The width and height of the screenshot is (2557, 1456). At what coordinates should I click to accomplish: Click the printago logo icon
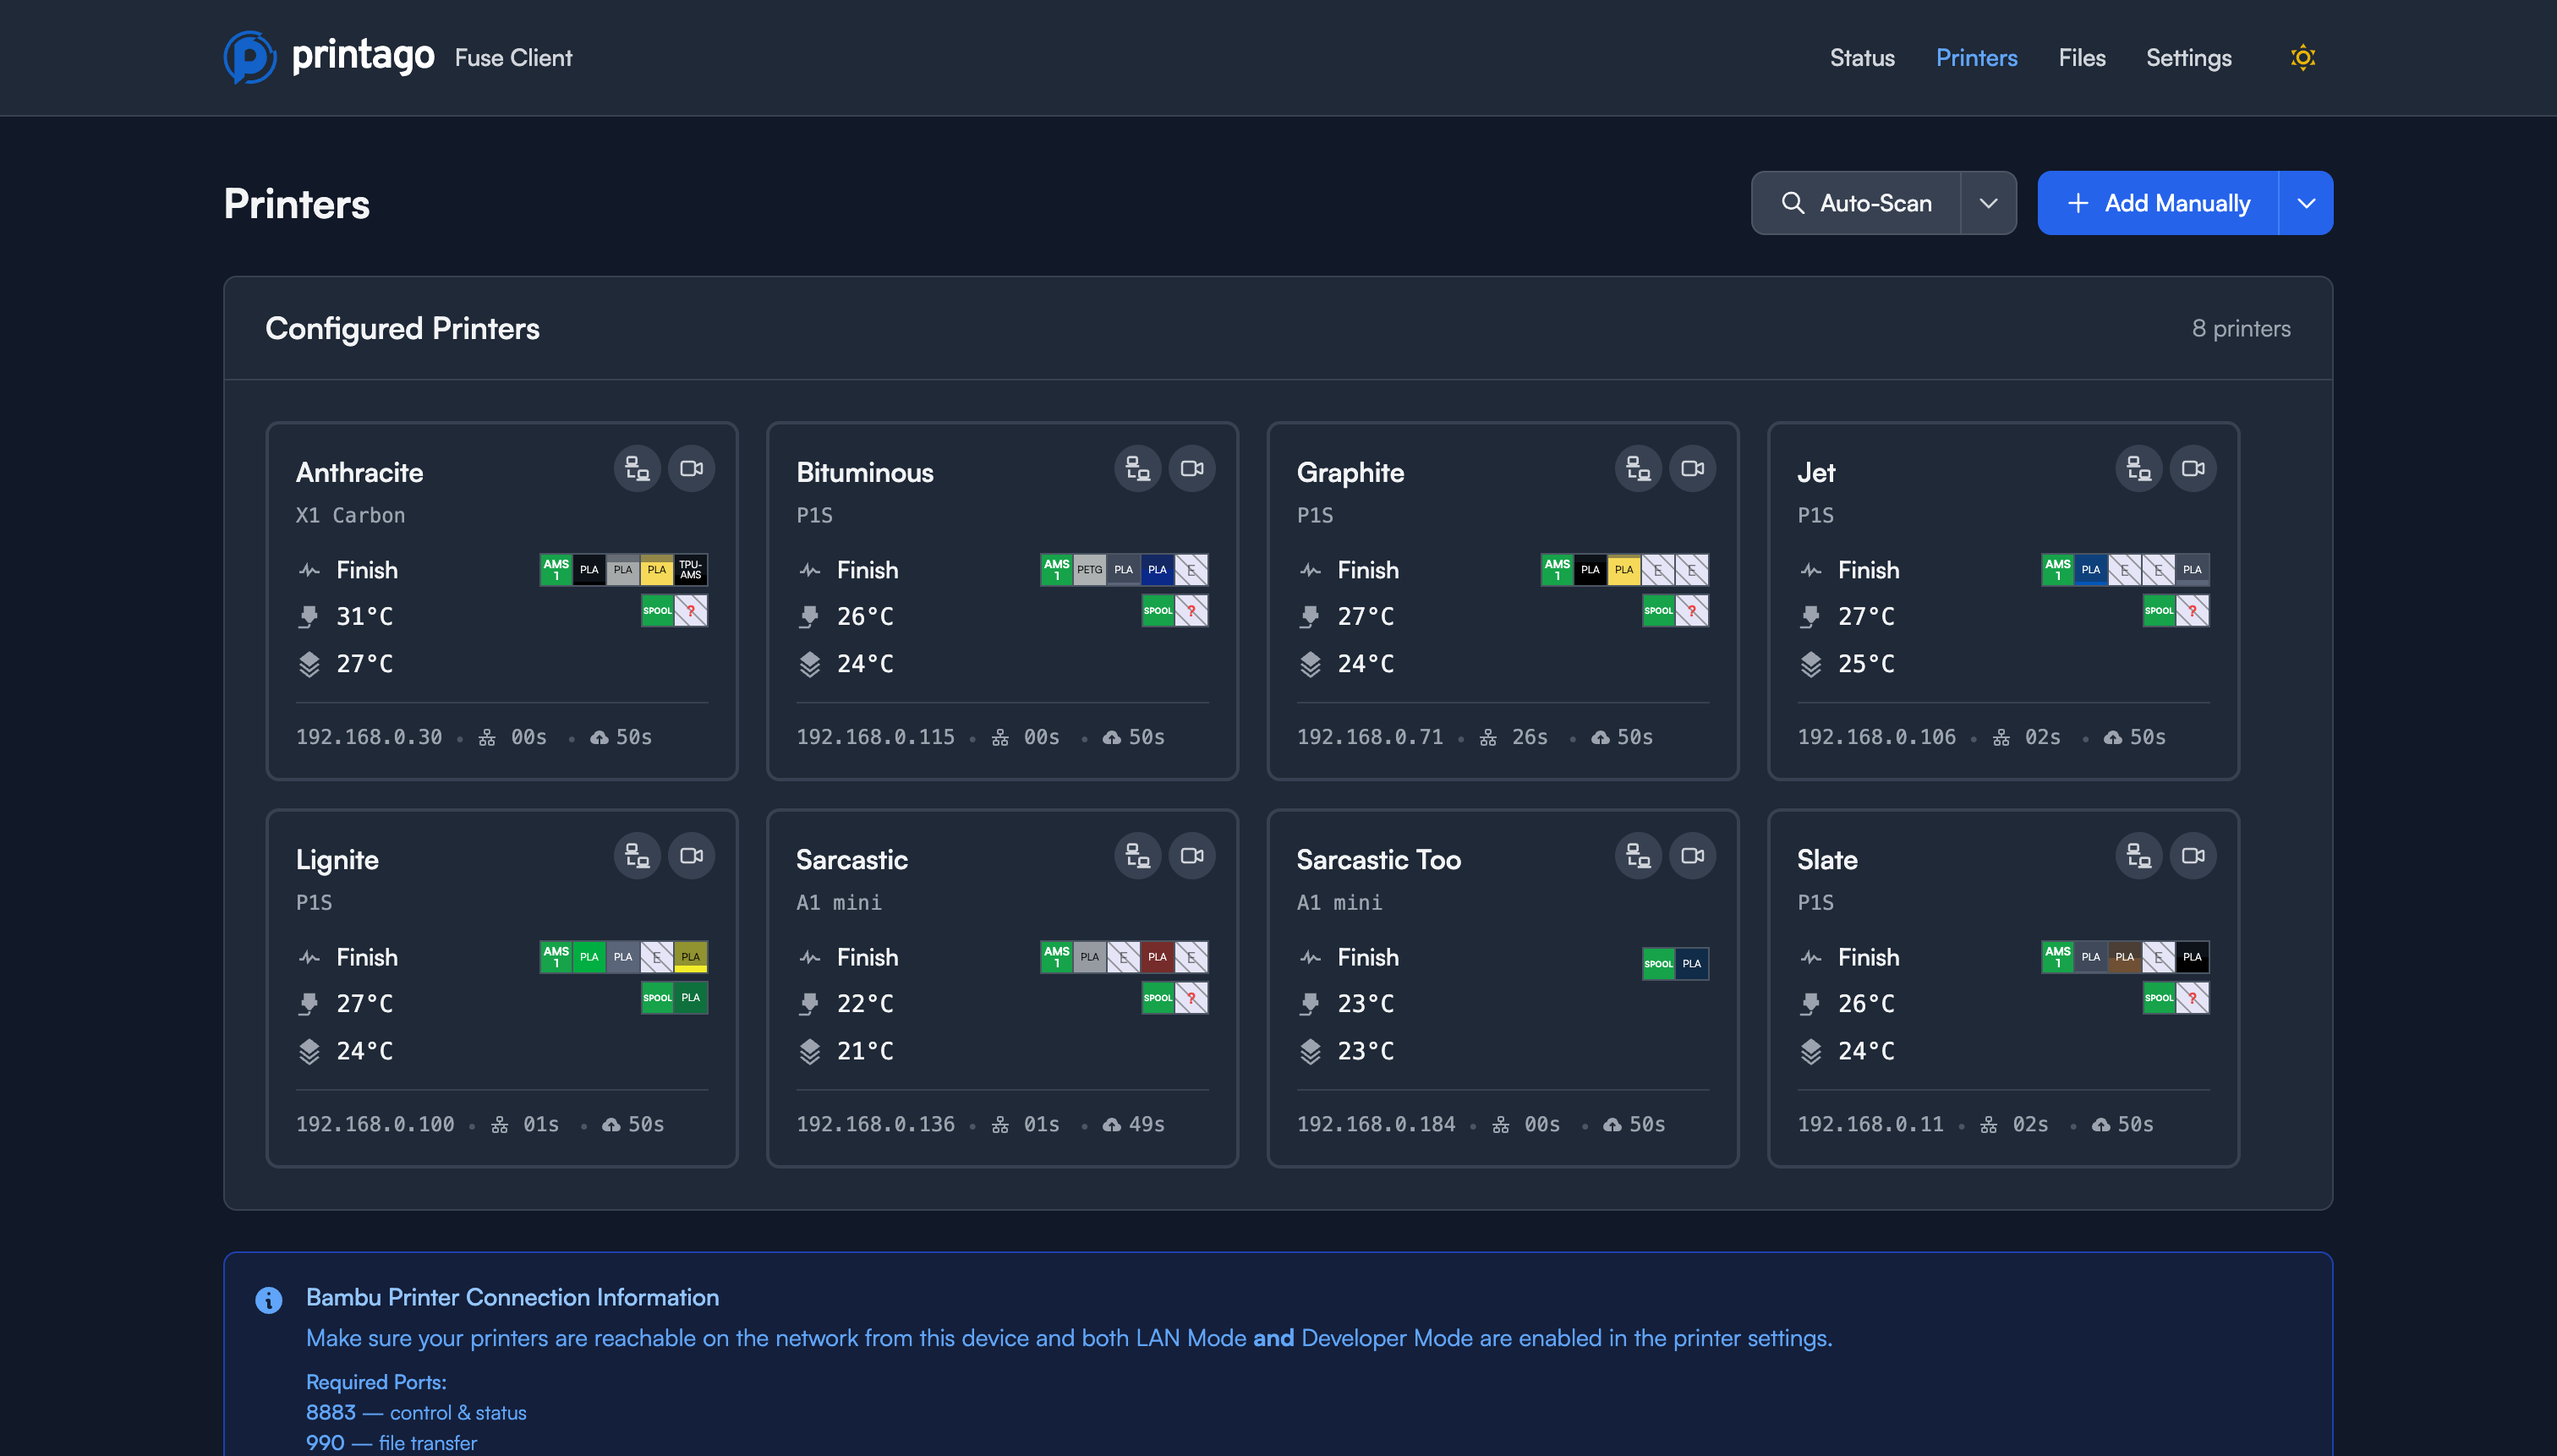coord(249,58)
